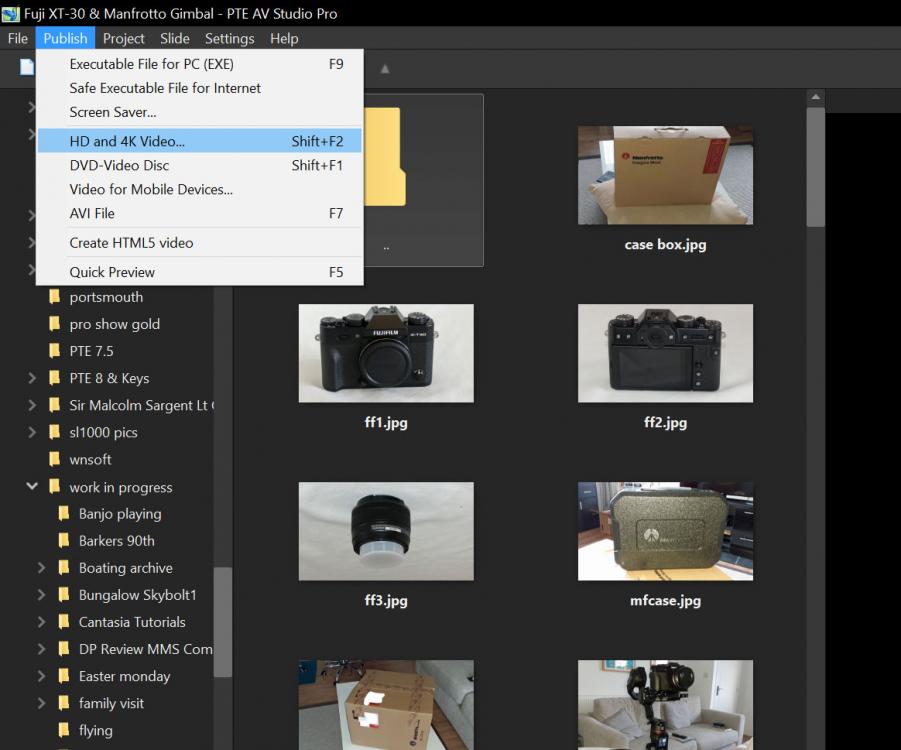Open the Settings menu
The image size is (901, 750).
(229, 39)
